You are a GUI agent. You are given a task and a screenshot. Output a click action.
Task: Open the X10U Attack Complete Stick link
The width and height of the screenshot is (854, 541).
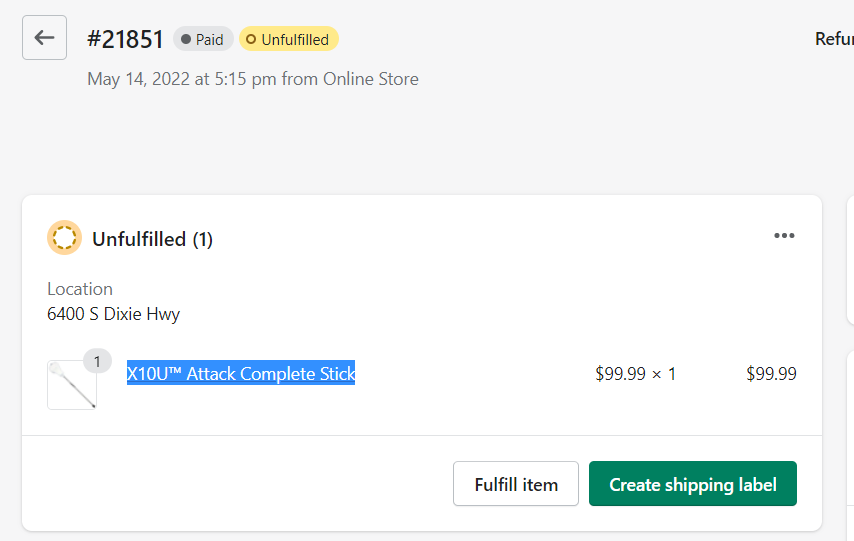point(241,373)
